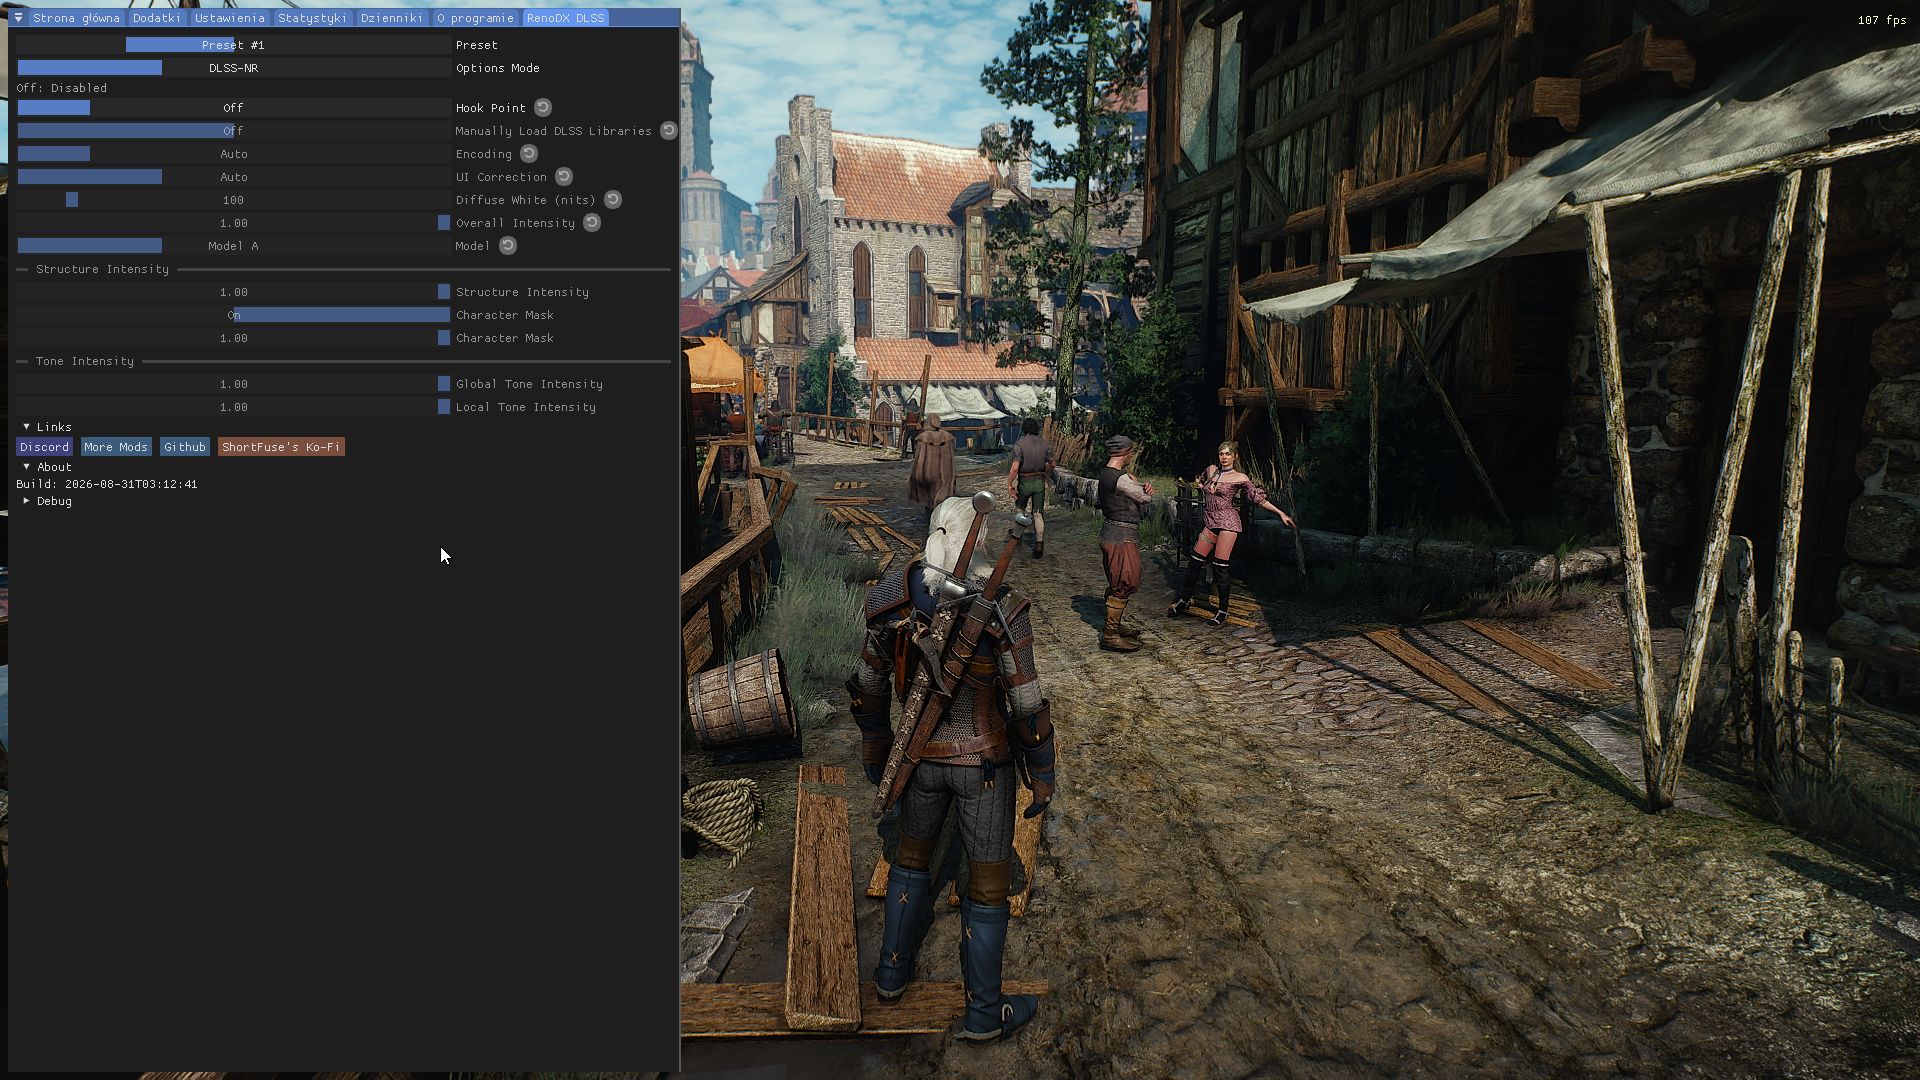Open the Ustawienia tab
Viewport: 1920px width, 1080px height.
pyautogui.click(x=230, y=18)
